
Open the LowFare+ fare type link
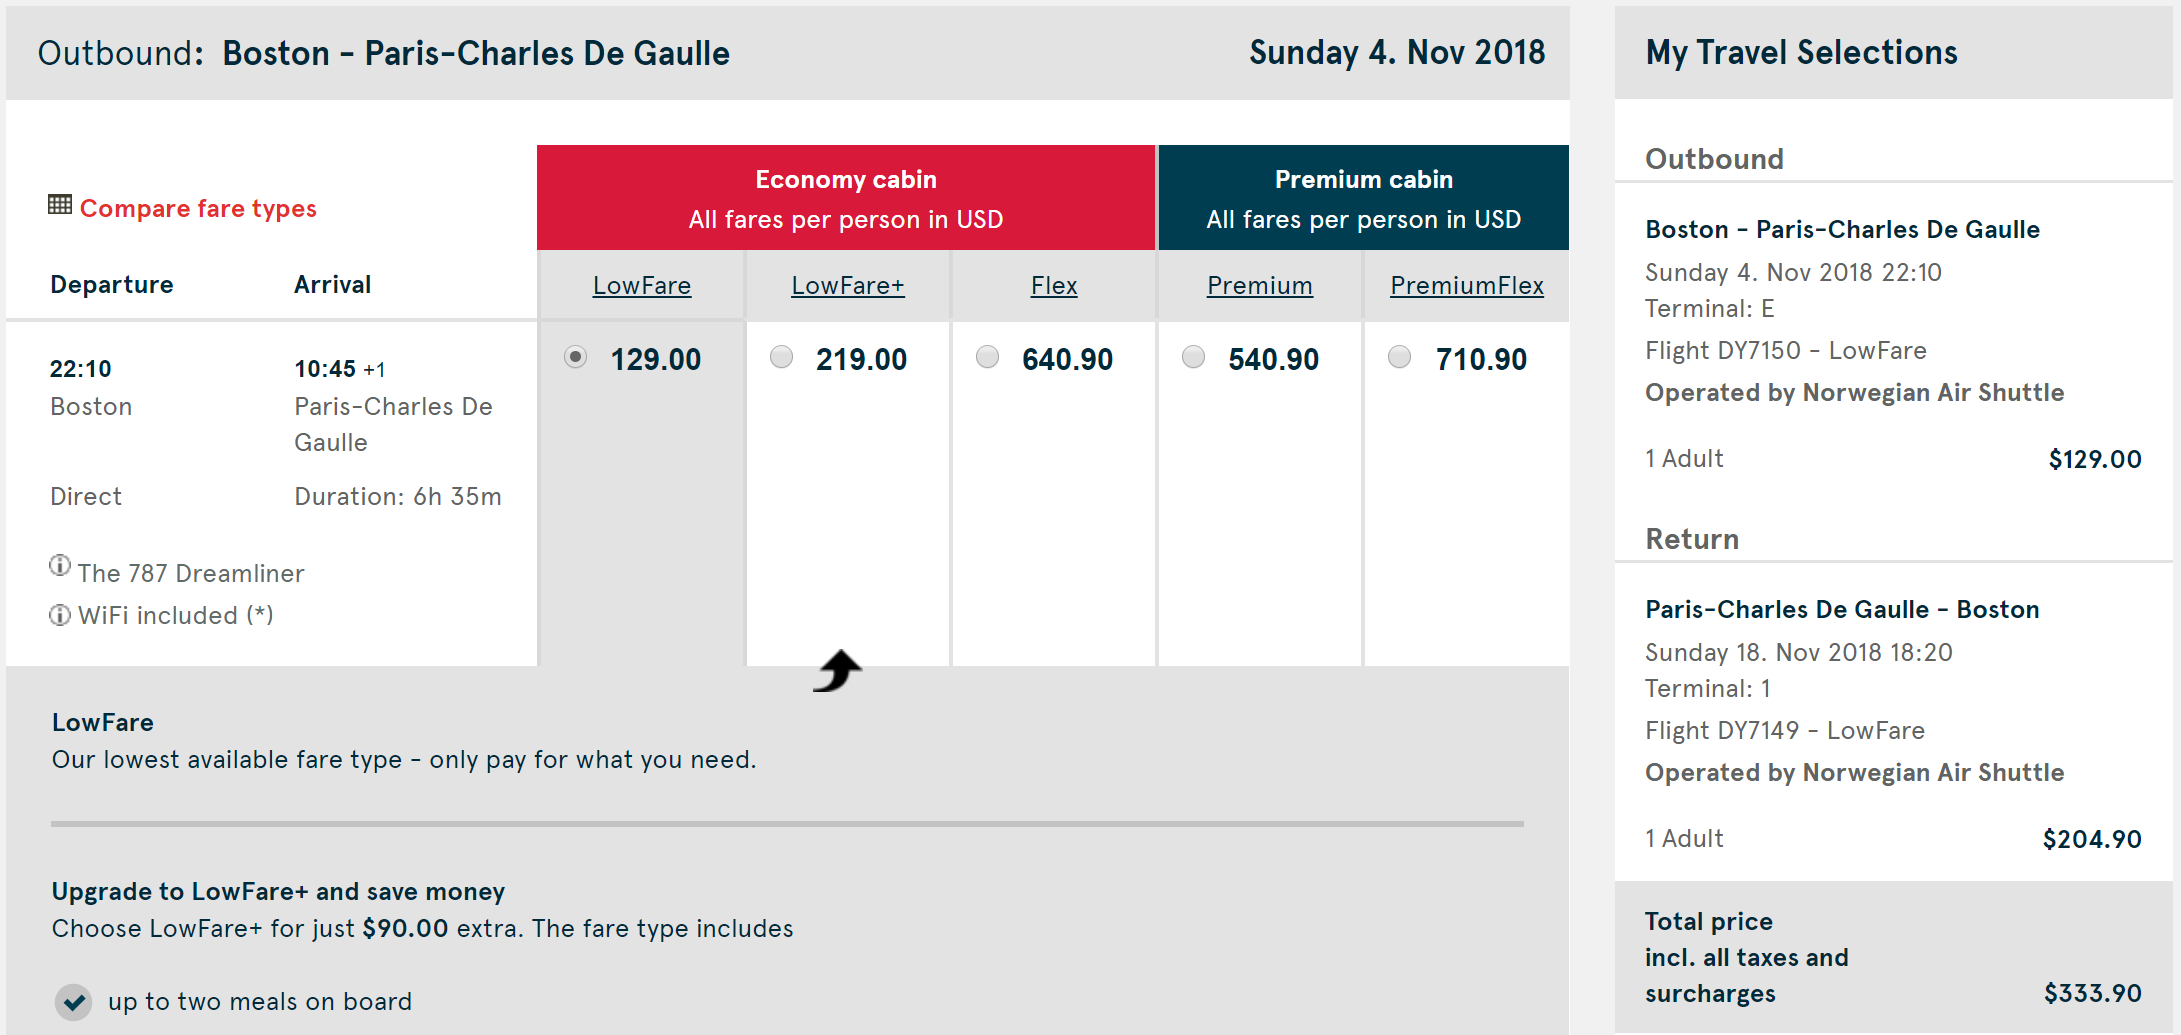click(848, 286)
